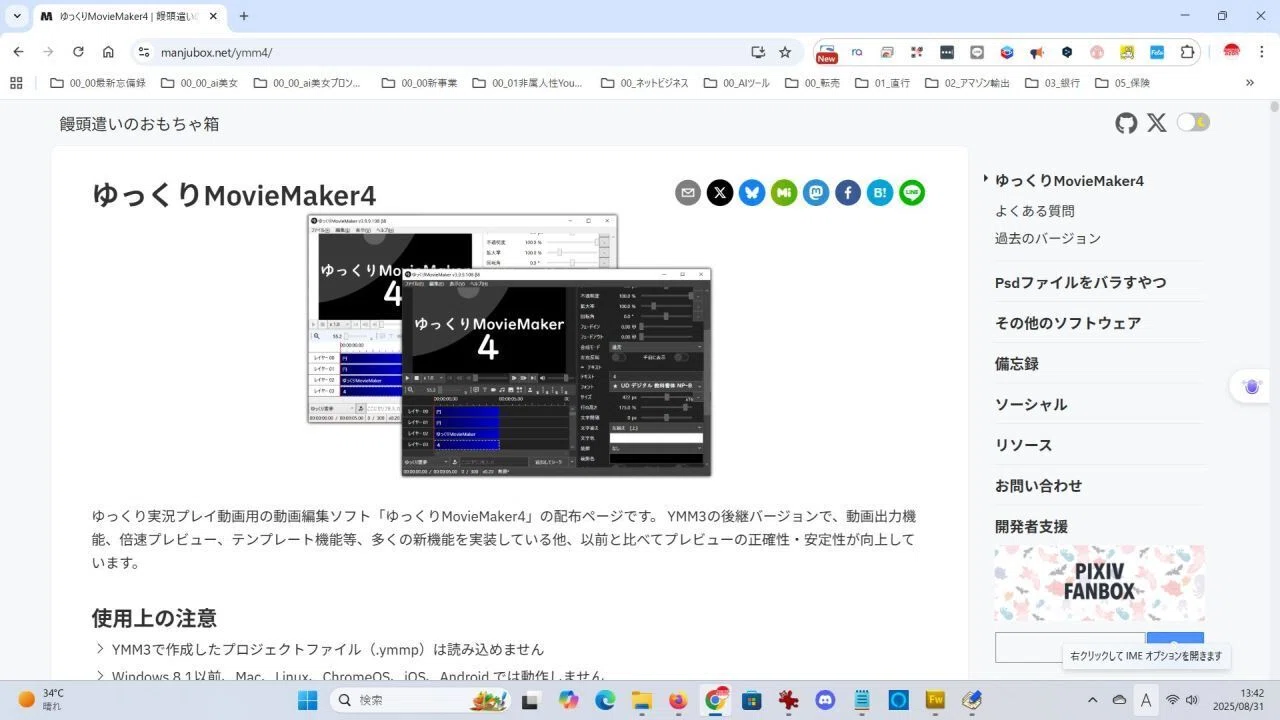Open the 00_AIツール bookmark folder
This screenshot has width=1280, height=720.
point(736,83)
